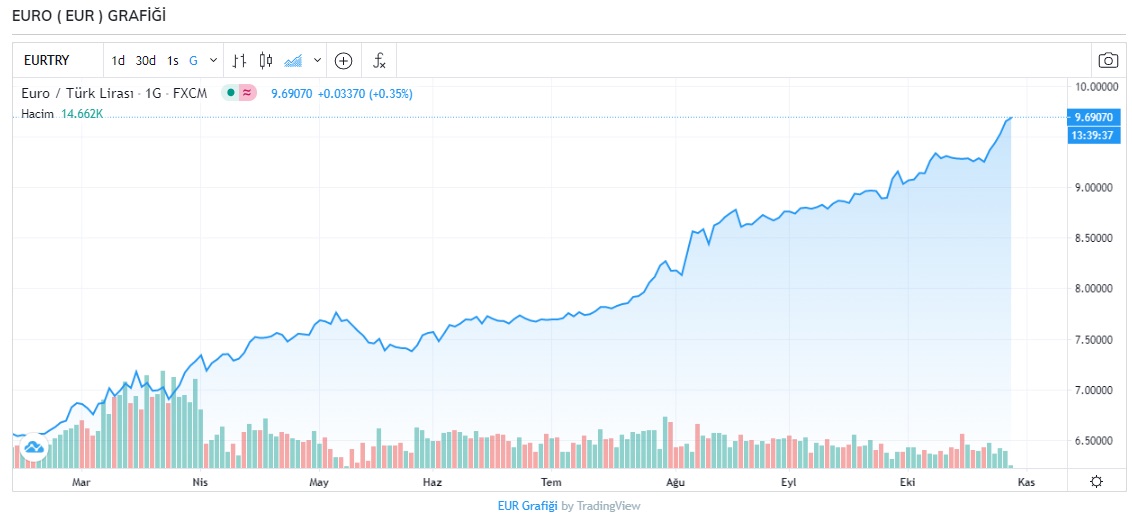Click the EURTRY symbol search field

(58, 60)
